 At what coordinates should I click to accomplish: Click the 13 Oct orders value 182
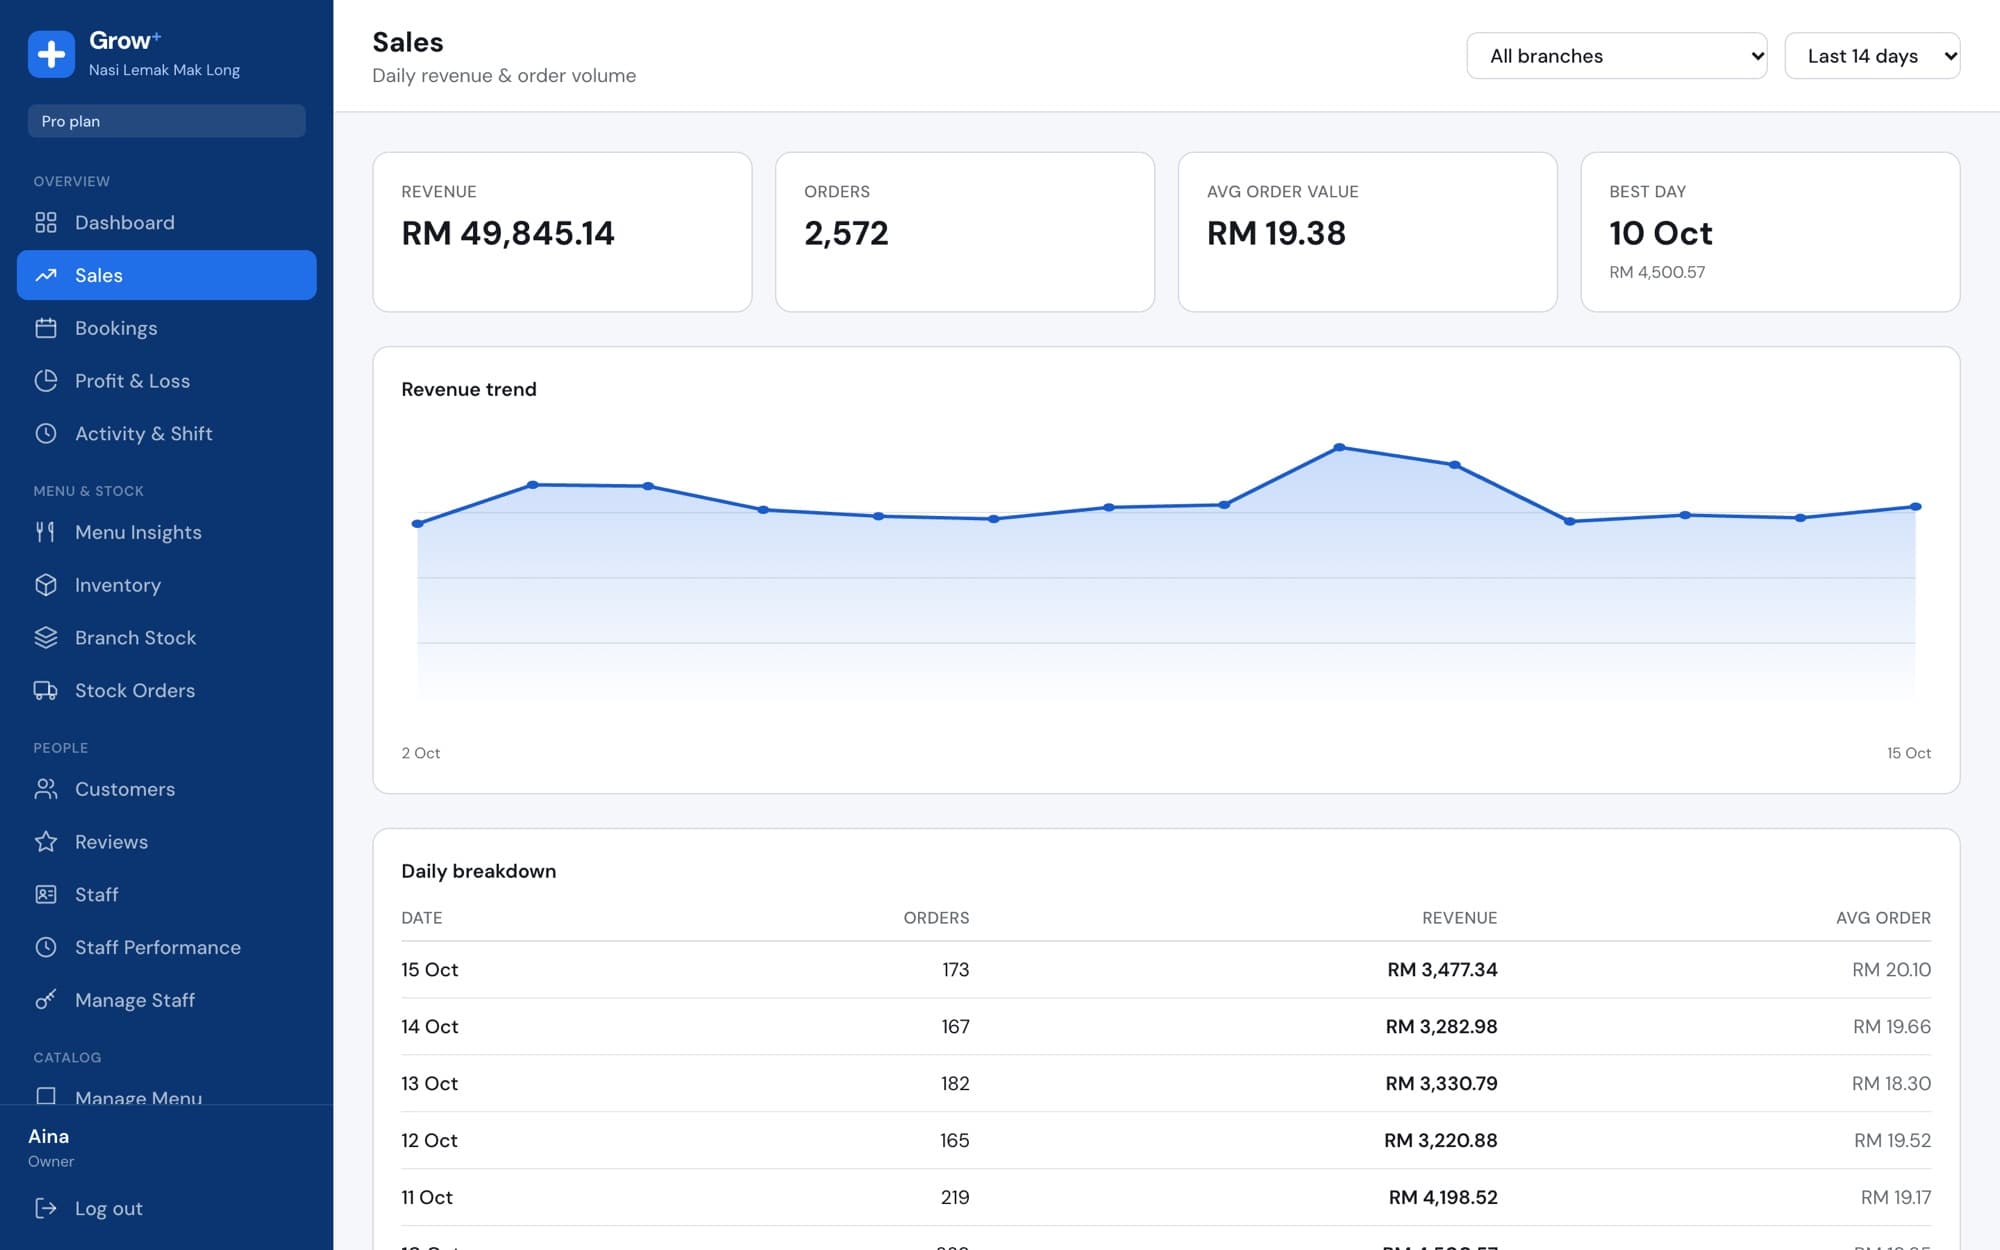[955, 1083]
